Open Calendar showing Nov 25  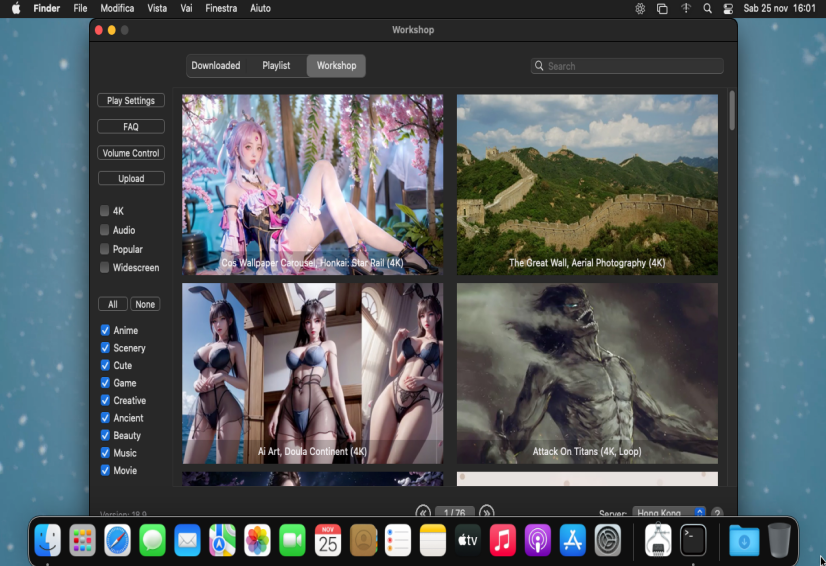pos(328,540)
